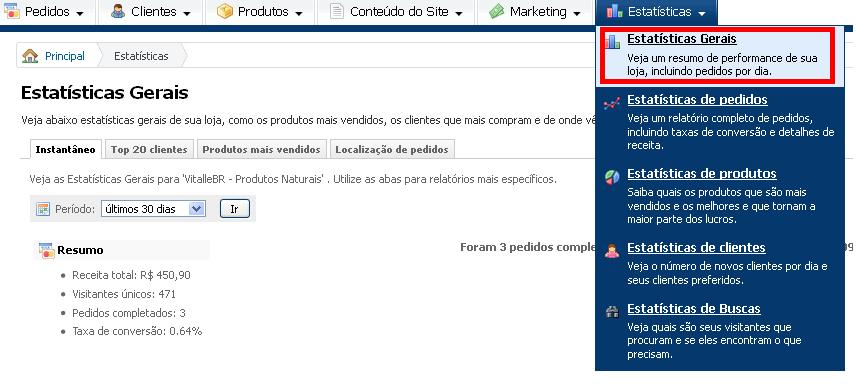Click the Estatísticas de clientes person icon
Image resolution: width=857 pixels, height=389 pixels.
click(612, 251)
